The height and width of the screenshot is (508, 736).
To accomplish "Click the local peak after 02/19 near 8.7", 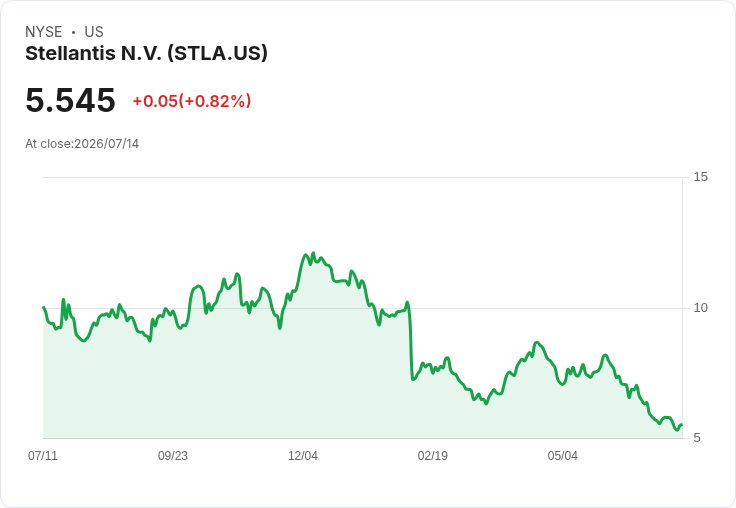I will [x=537, y=343].
